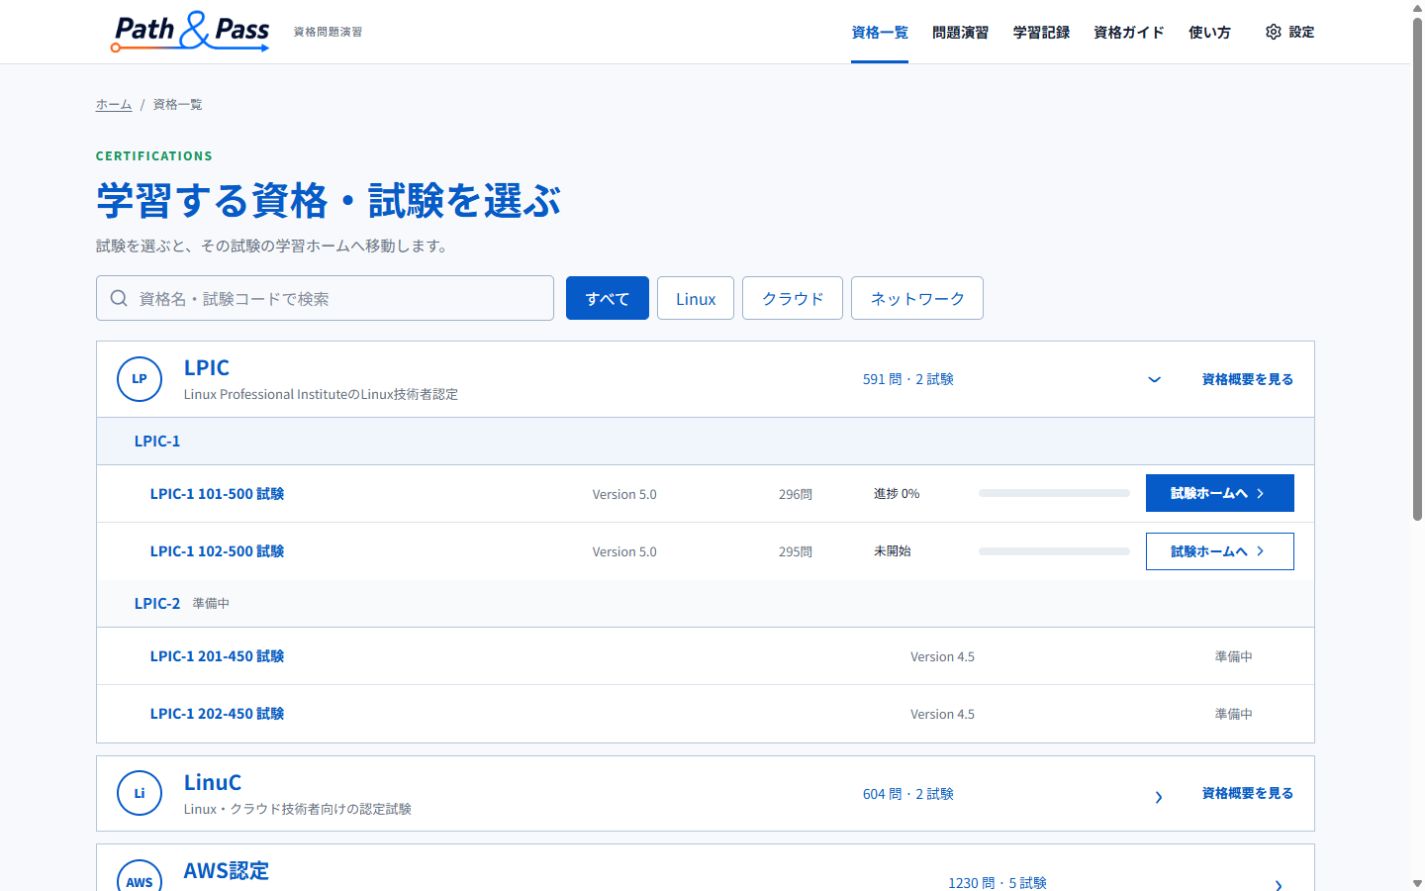The image size is (1425, 891).
Task: Open 資格概要を見る for LPIC
Action: point(1247,379)
